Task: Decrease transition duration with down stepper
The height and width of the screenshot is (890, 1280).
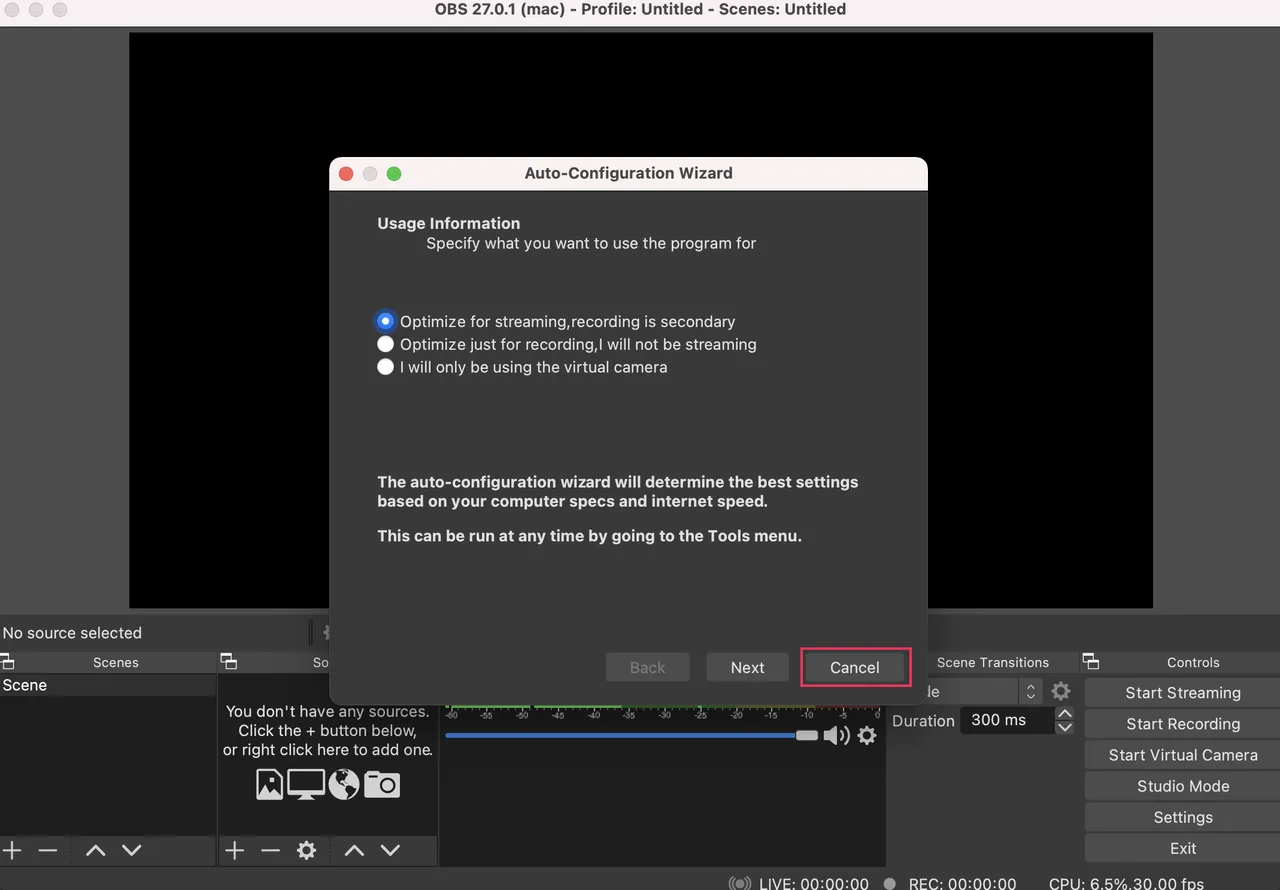Action: tap(1065, 727)
